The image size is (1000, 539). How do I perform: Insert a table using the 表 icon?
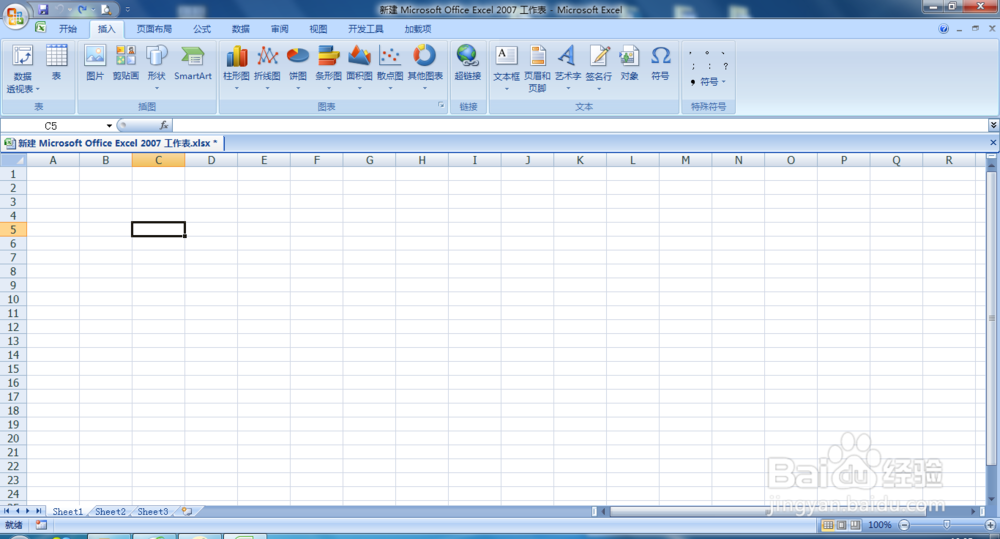pos(56,63)
